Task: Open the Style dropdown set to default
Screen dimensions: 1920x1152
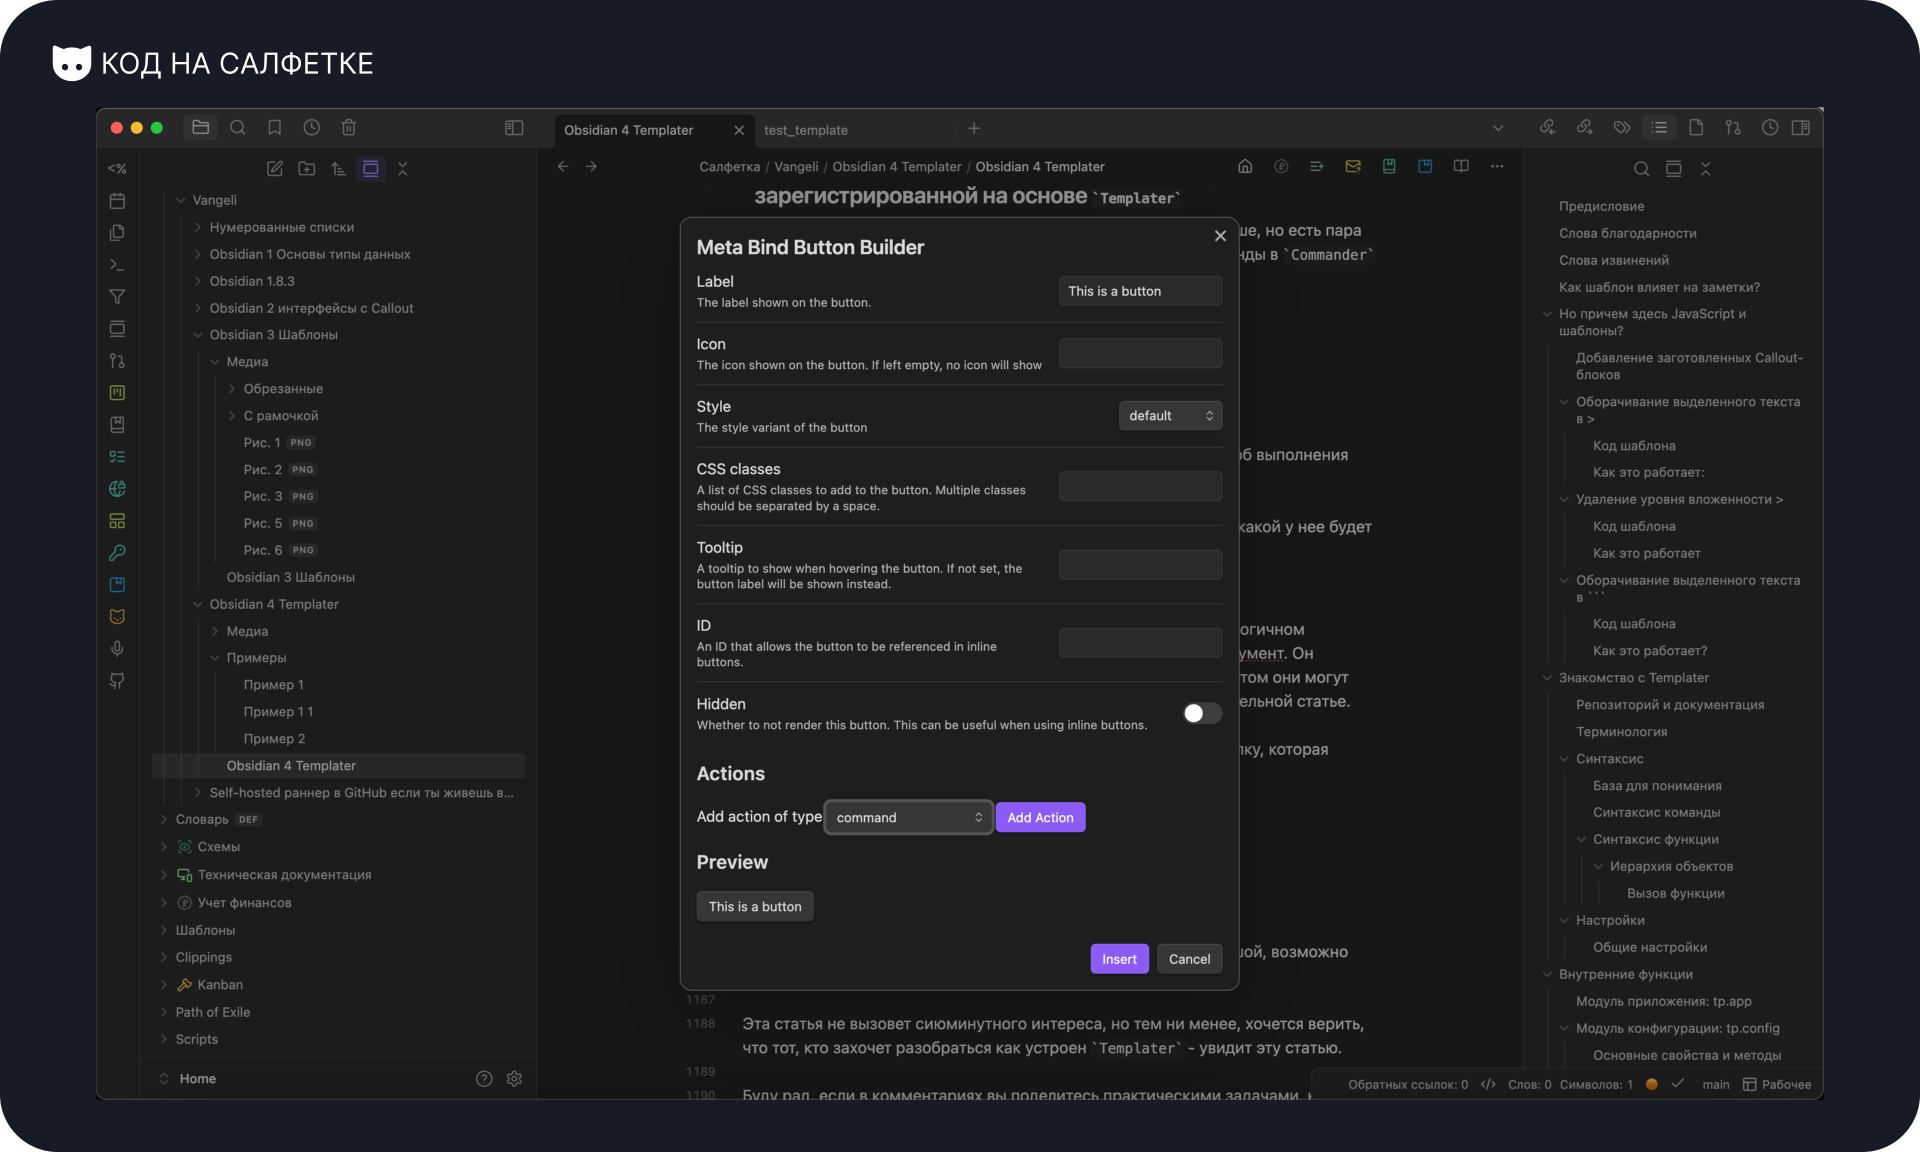Action: (1170, 416)
